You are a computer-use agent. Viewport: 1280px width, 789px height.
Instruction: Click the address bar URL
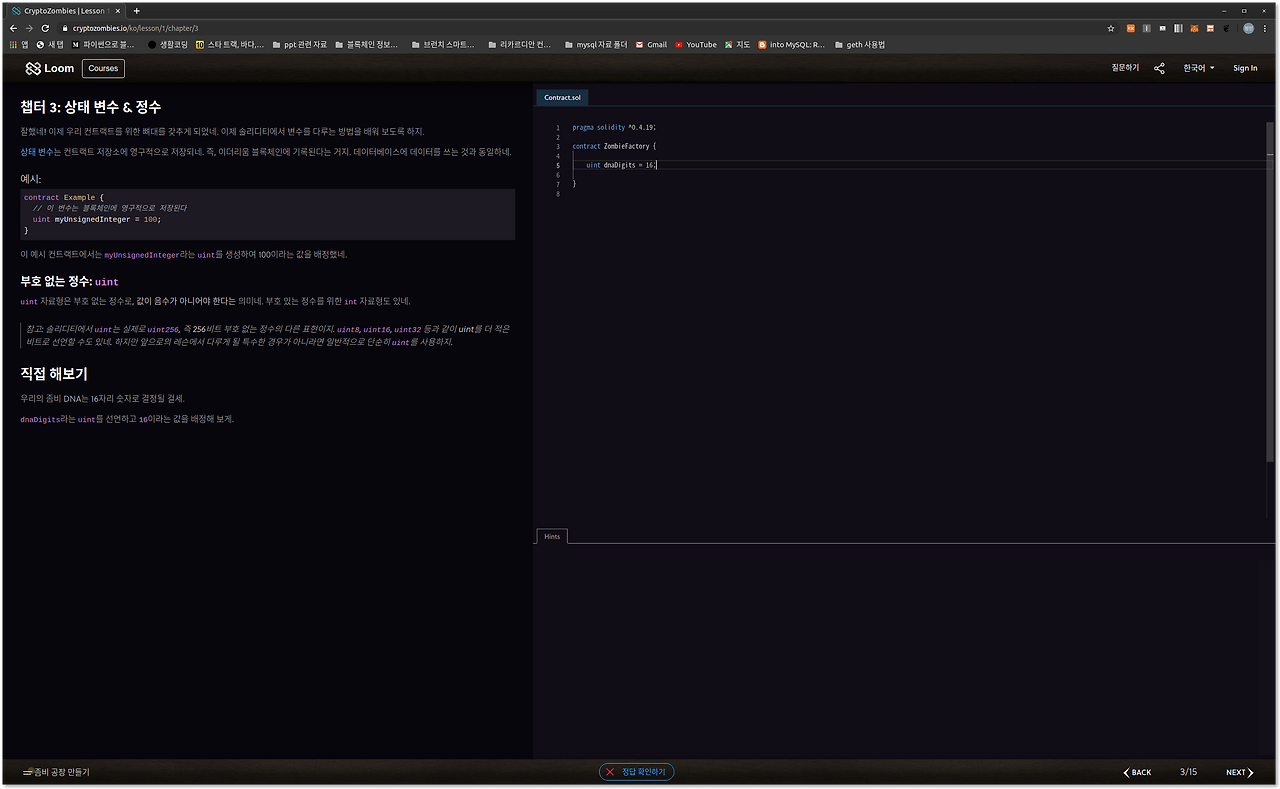[135, 28]
